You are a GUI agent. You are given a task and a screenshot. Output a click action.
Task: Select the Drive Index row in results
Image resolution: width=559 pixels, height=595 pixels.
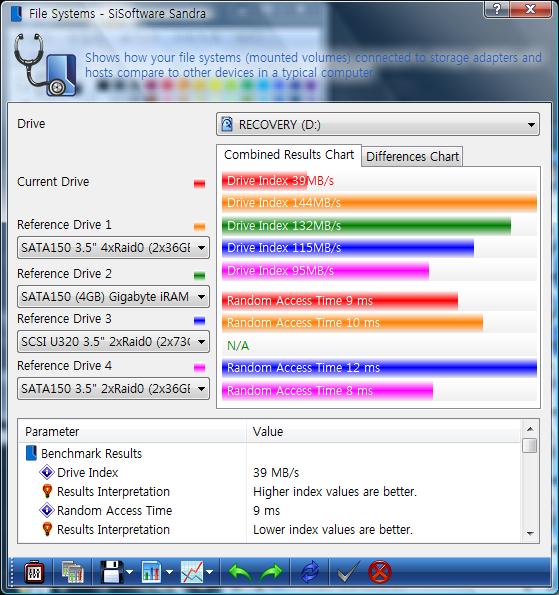coord(269,472)
